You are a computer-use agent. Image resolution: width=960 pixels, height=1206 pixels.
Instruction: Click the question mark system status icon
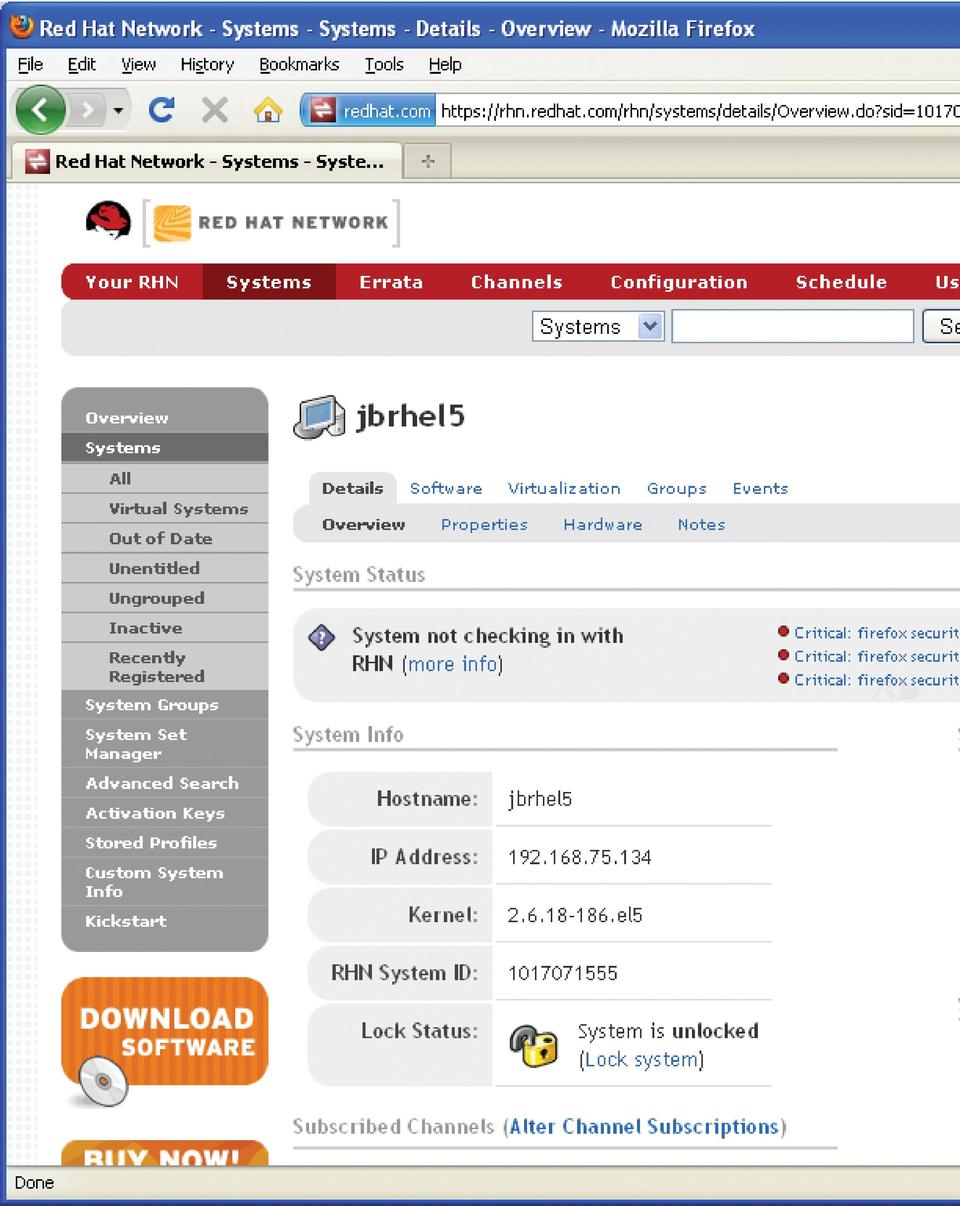[321, 638]
